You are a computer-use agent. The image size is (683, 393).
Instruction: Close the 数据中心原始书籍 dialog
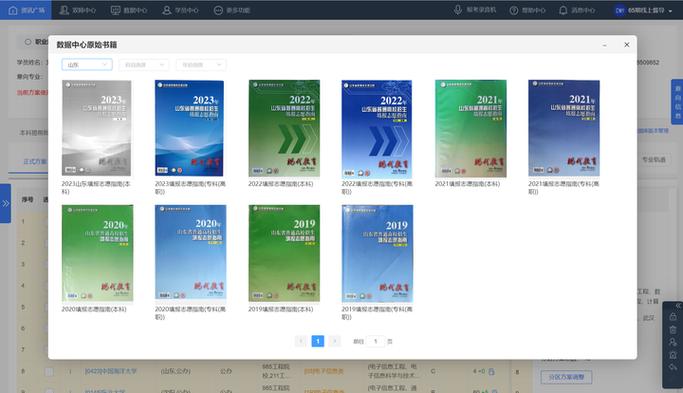[627, 44]
